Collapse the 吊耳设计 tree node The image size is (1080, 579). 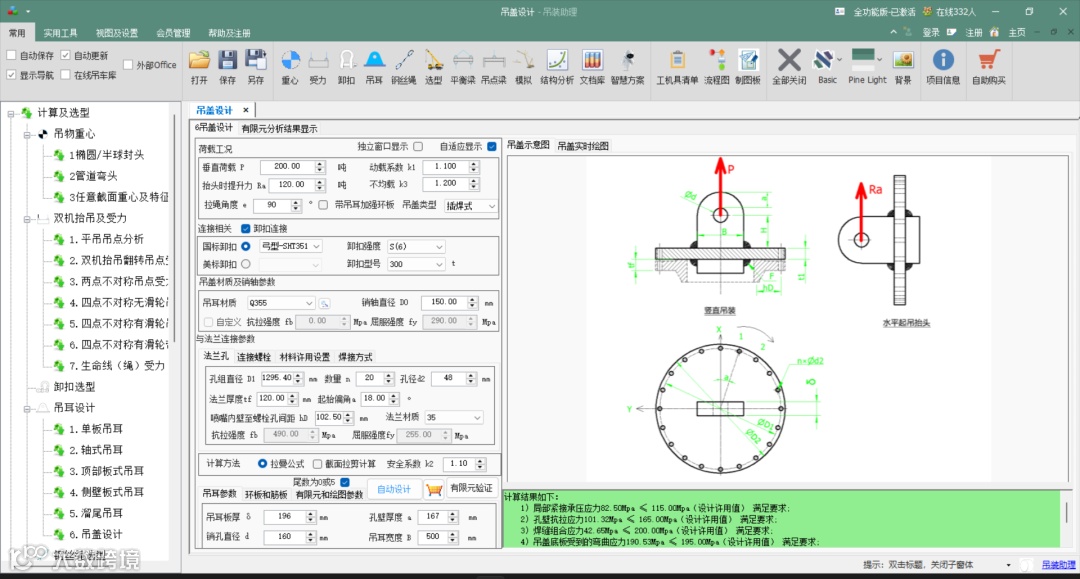pos(28,408)
